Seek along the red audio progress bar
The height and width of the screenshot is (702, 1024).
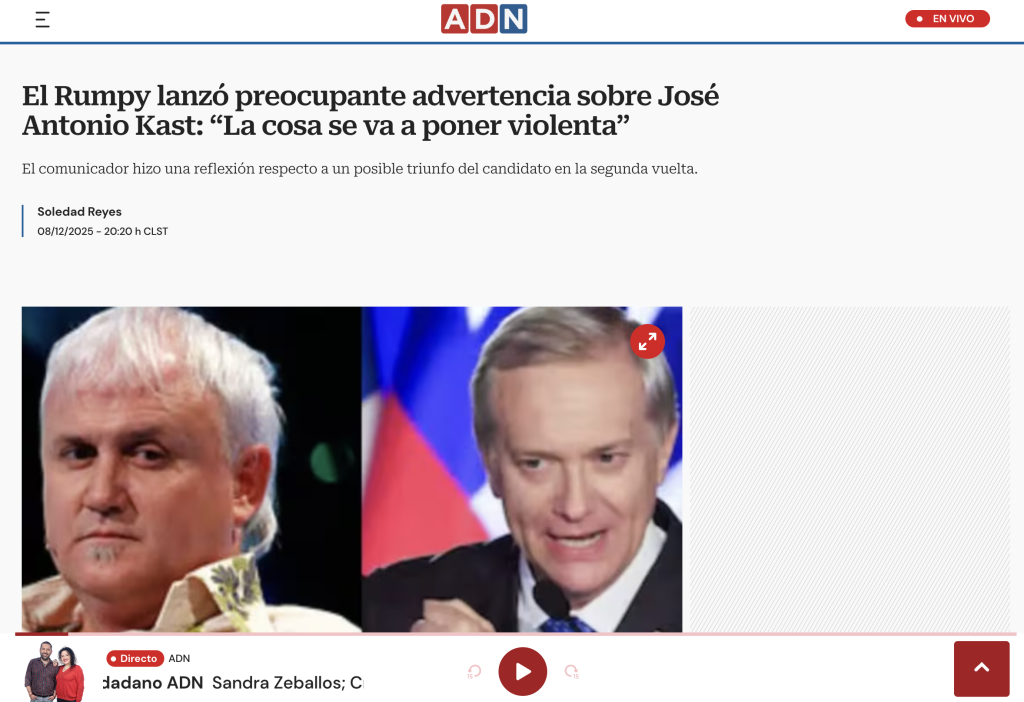[x=516, y=634]
